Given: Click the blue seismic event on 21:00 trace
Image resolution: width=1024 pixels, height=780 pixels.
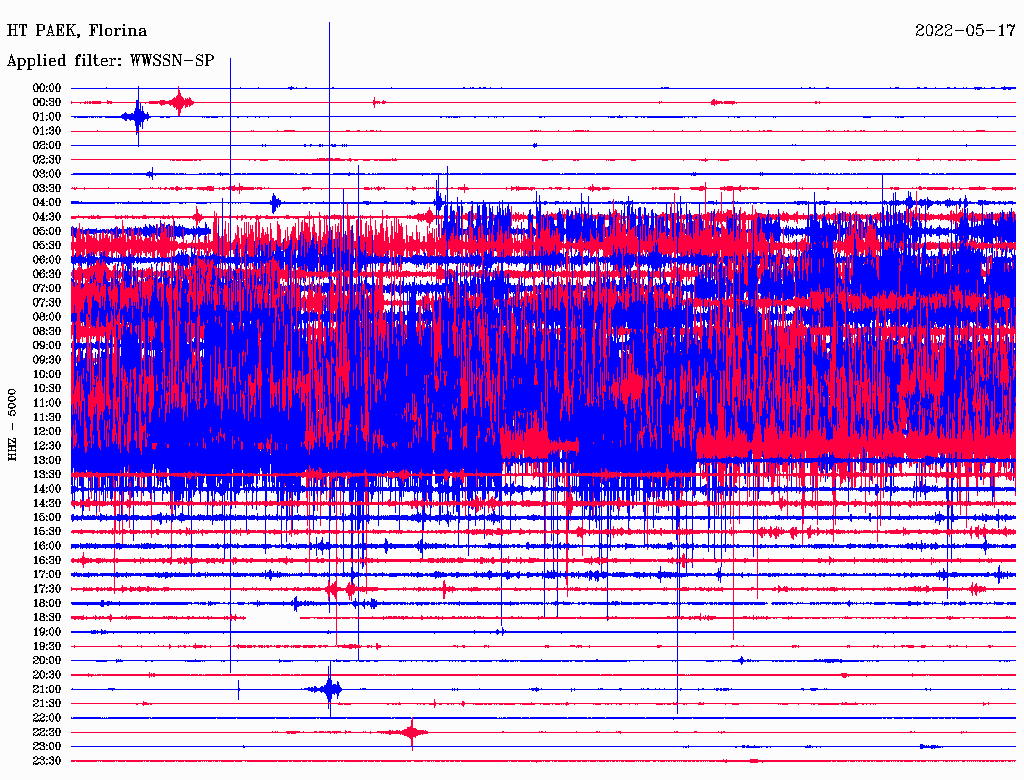Looking at the screenshot, I should tap(329, 689).
